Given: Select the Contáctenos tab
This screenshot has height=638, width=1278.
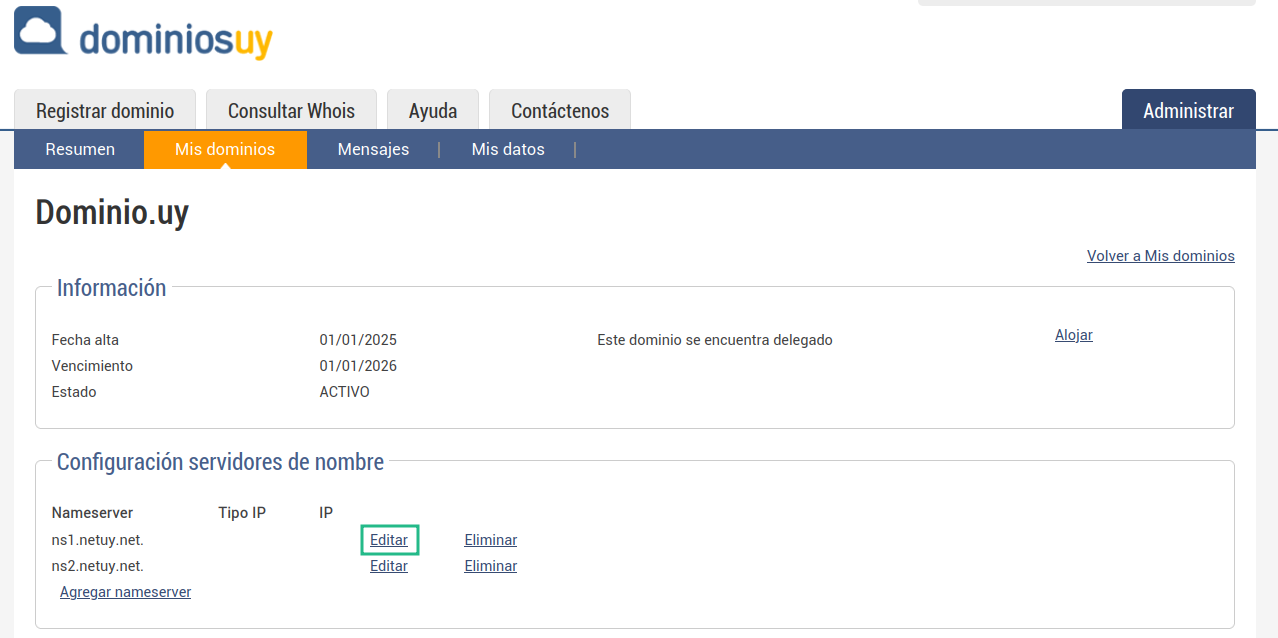Looking at the screenshot, I should pyautogui.click(x=560, y=111).
